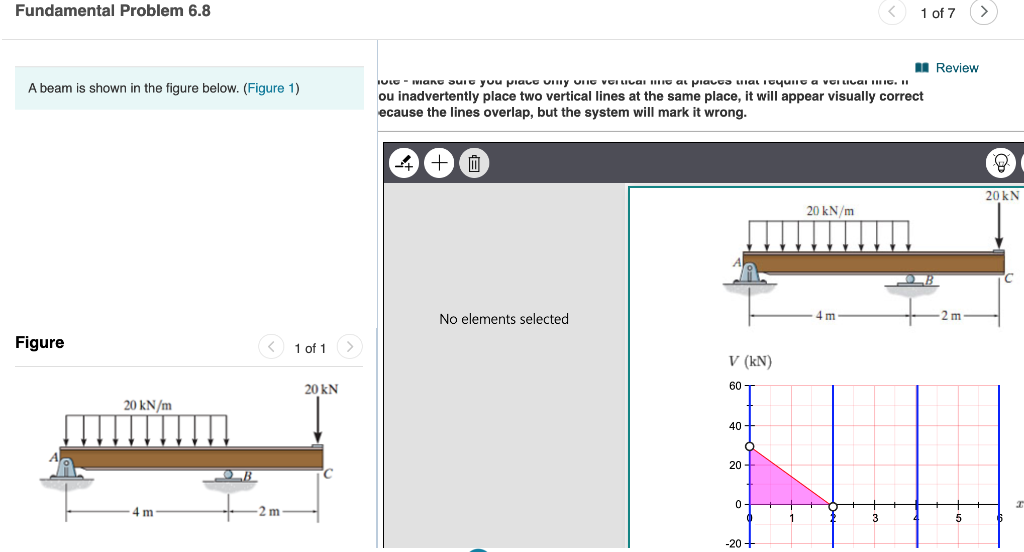Select the add vertical line tool
The width and height of the screenshot is (1024, 552).
click(404, 163)
